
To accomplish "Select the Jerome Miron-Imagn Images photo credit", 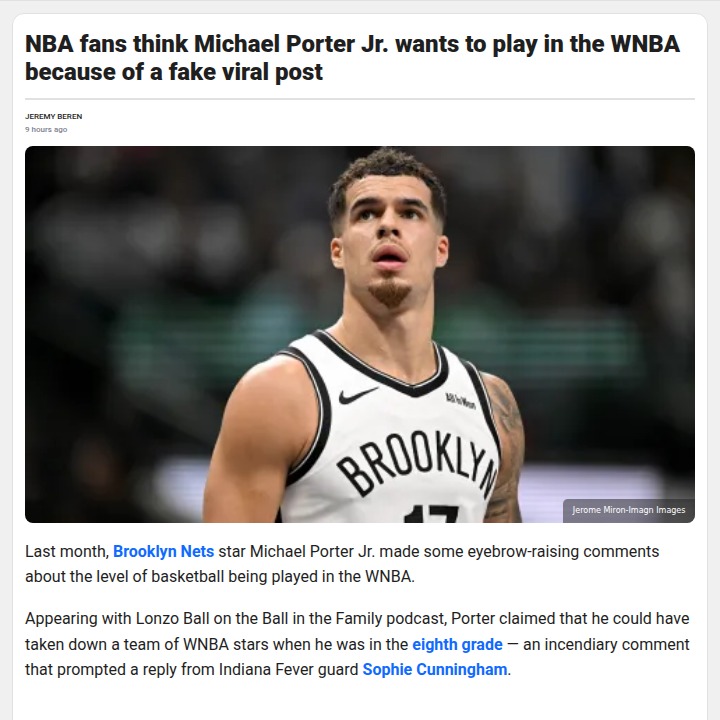I will pyautogui.click(x=629, y=510).
